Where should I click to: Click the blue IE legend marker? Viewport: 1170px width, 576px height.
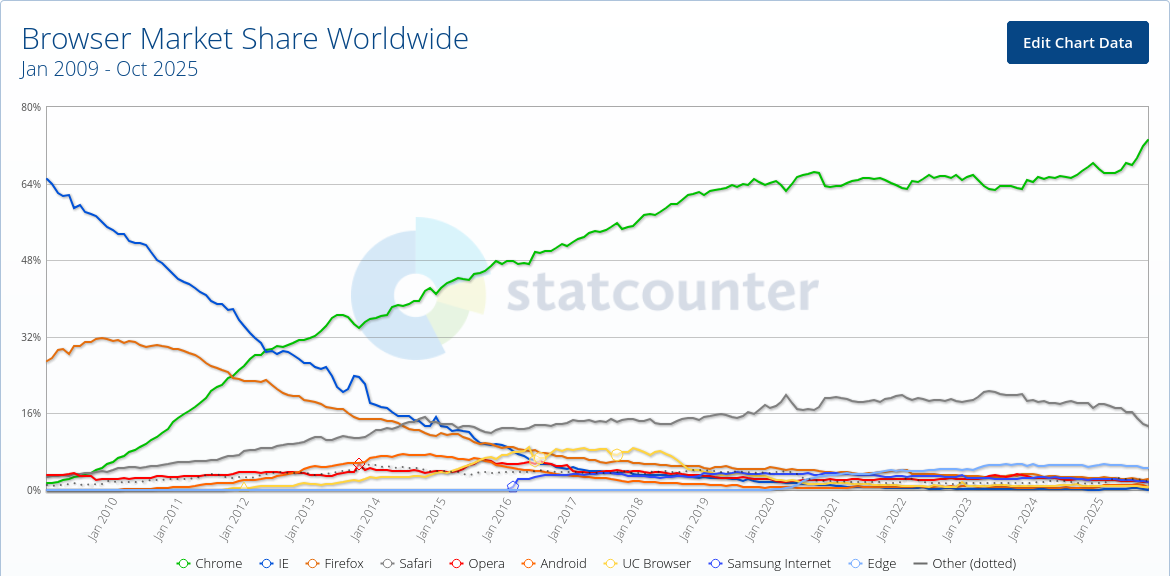pos(265,564)
